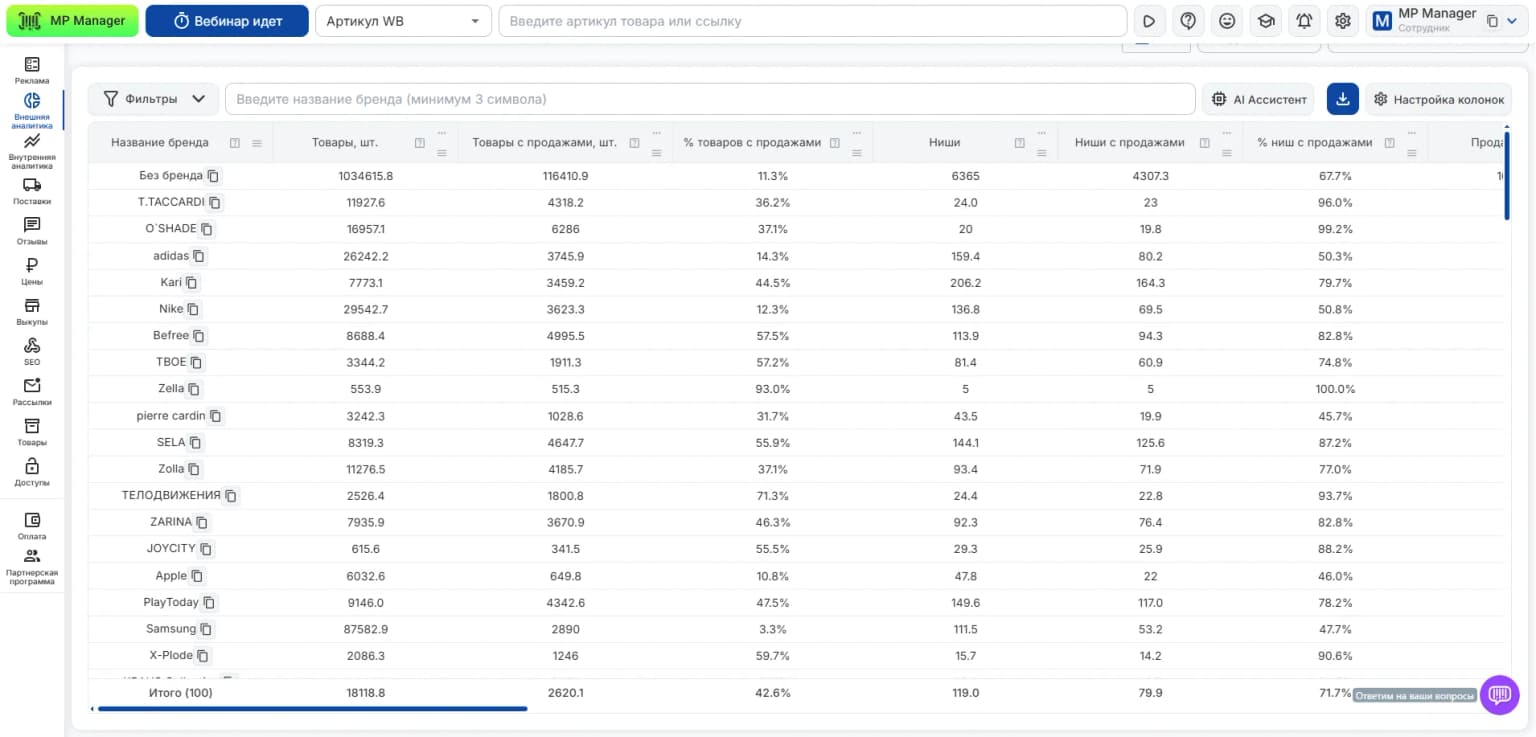The height and width of the screenshot is (737, 1536).
Task: Open the SEO sidebar section
Action: (x=32, y=351)
